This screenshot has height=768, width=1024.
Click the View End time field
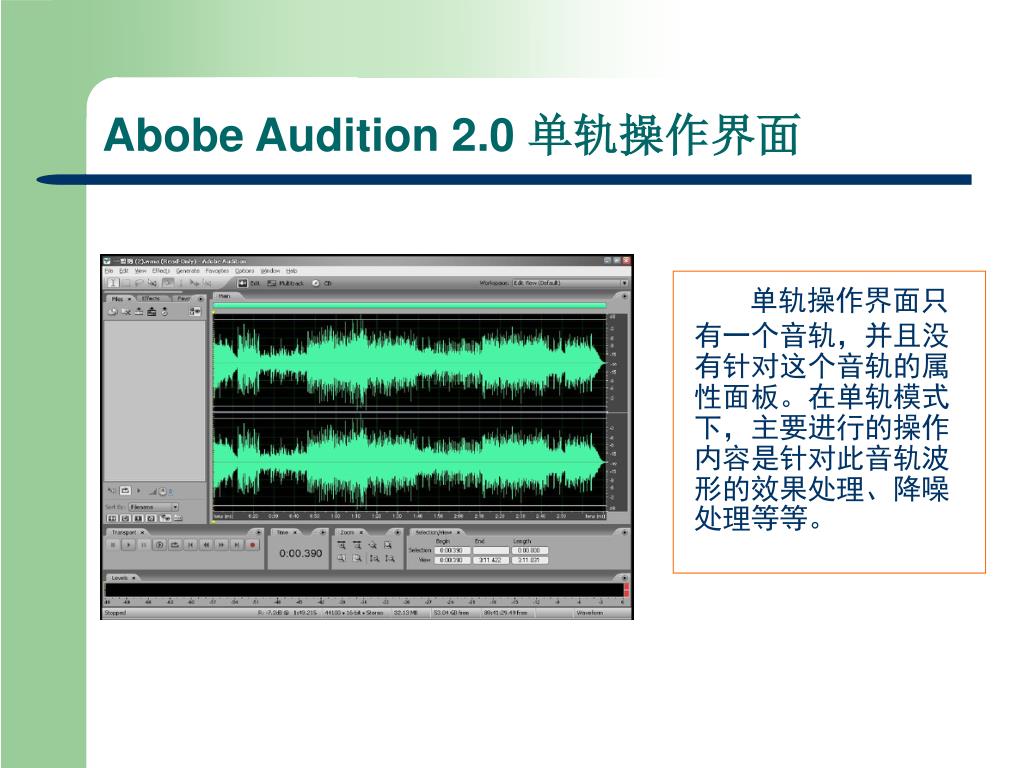[491, 560]
